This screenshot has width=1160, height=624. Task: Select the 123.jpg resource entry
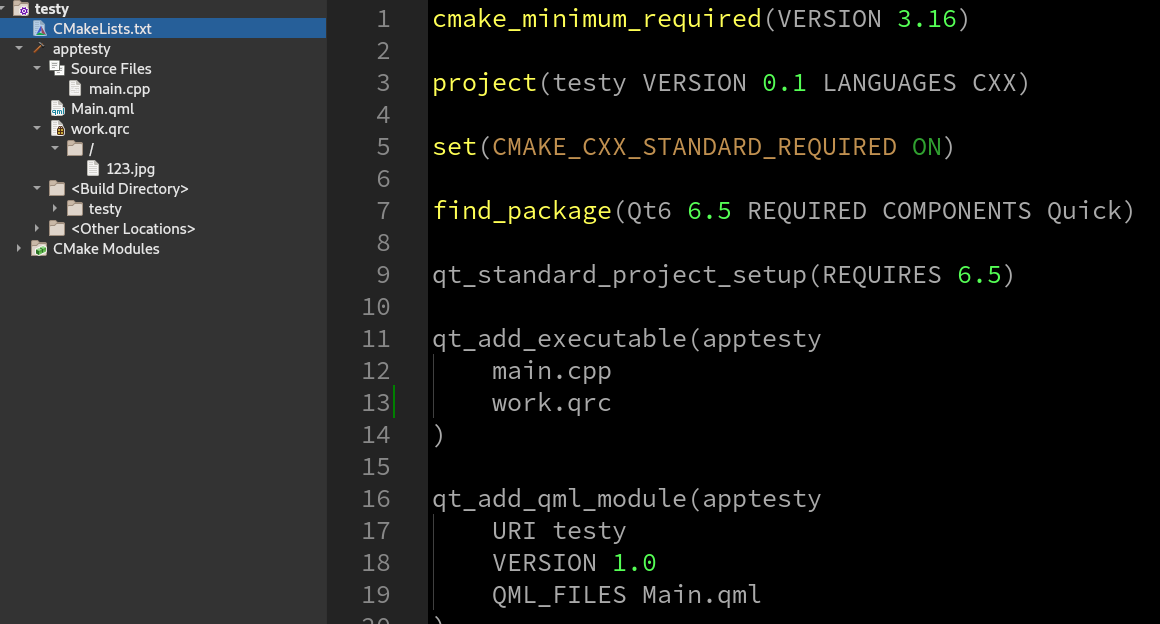coord(130,169)
